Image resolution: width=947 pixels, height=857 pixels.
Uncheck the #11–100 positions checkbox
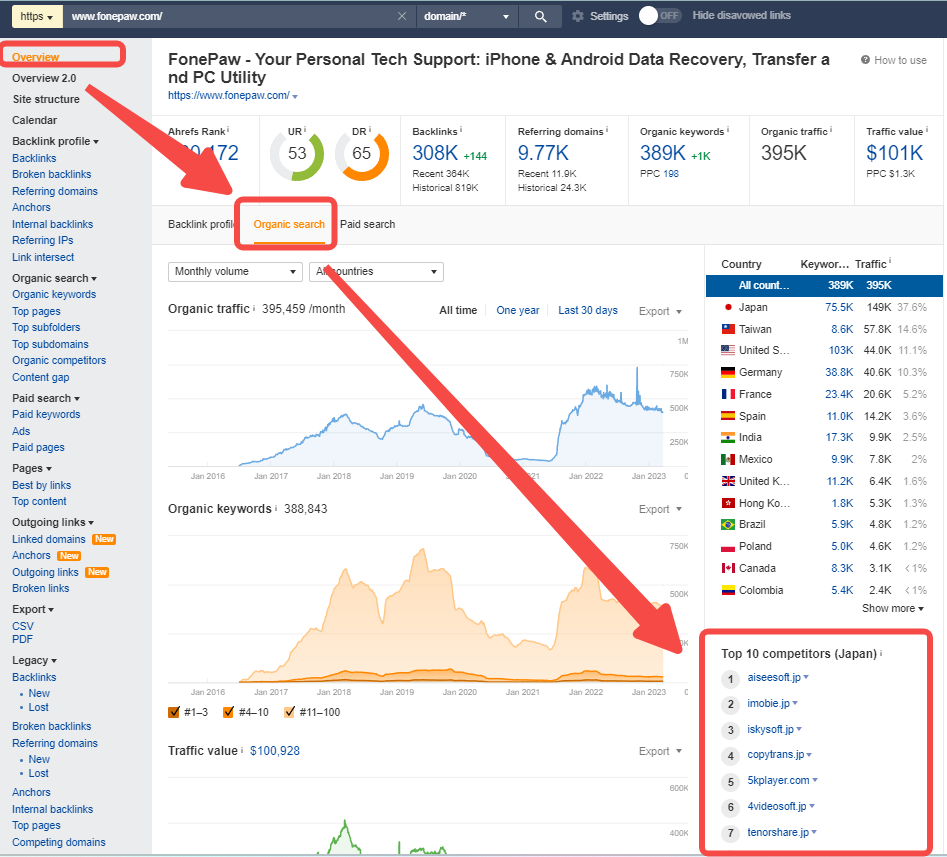(x=289, y=712)
